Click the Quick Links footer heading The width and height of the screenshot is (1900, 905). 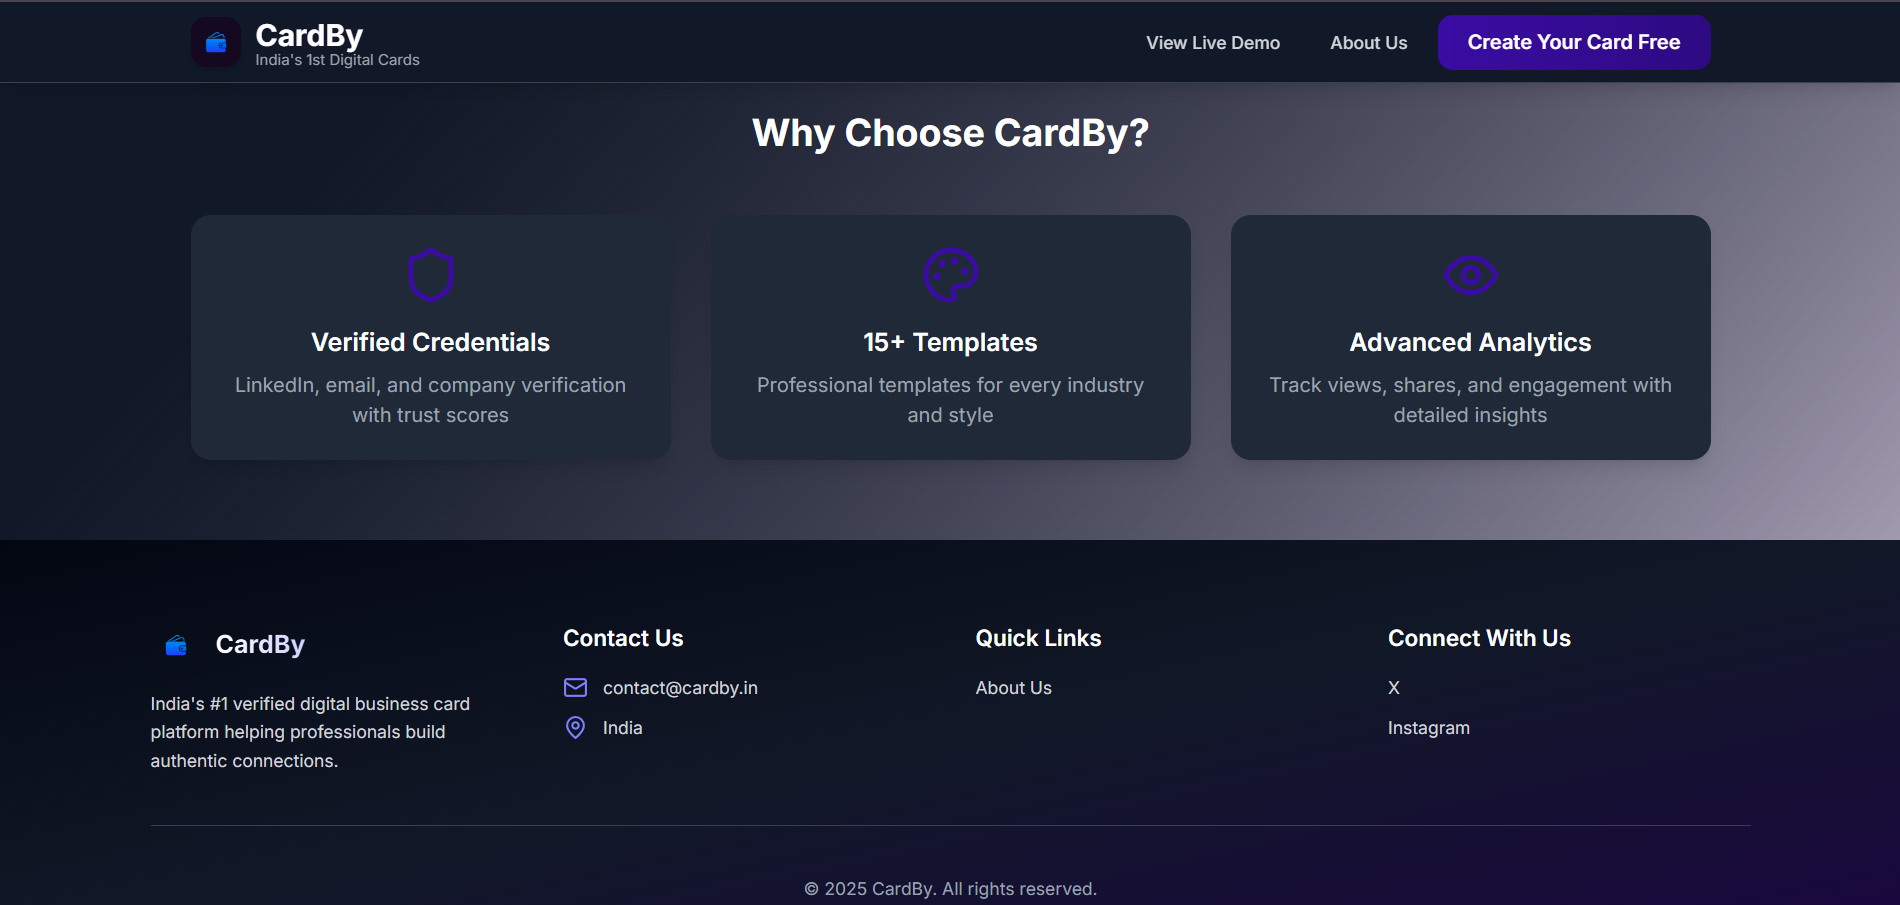(x=1038, y=638)
